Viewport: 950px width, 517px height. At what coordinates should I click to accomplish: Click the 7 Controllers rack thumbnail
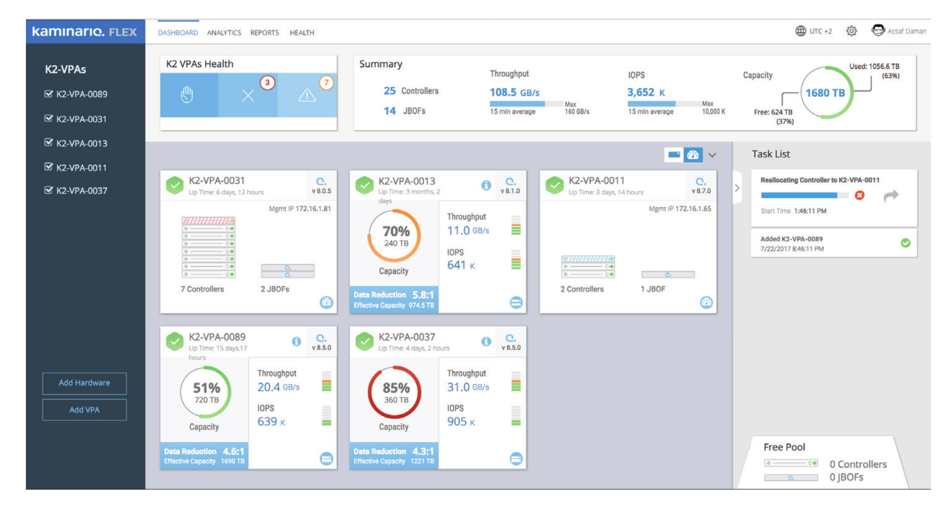(x=208, y=247)
